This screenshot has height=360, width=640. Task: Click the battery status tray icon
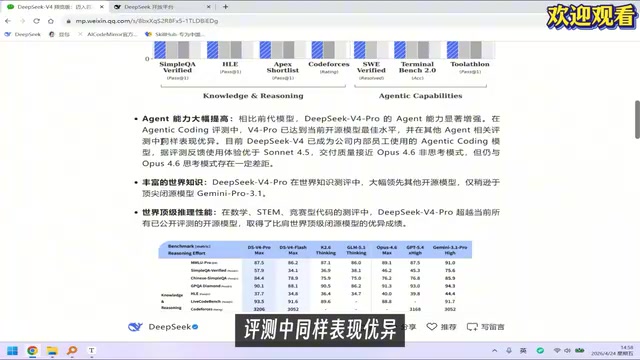[580, 351]
